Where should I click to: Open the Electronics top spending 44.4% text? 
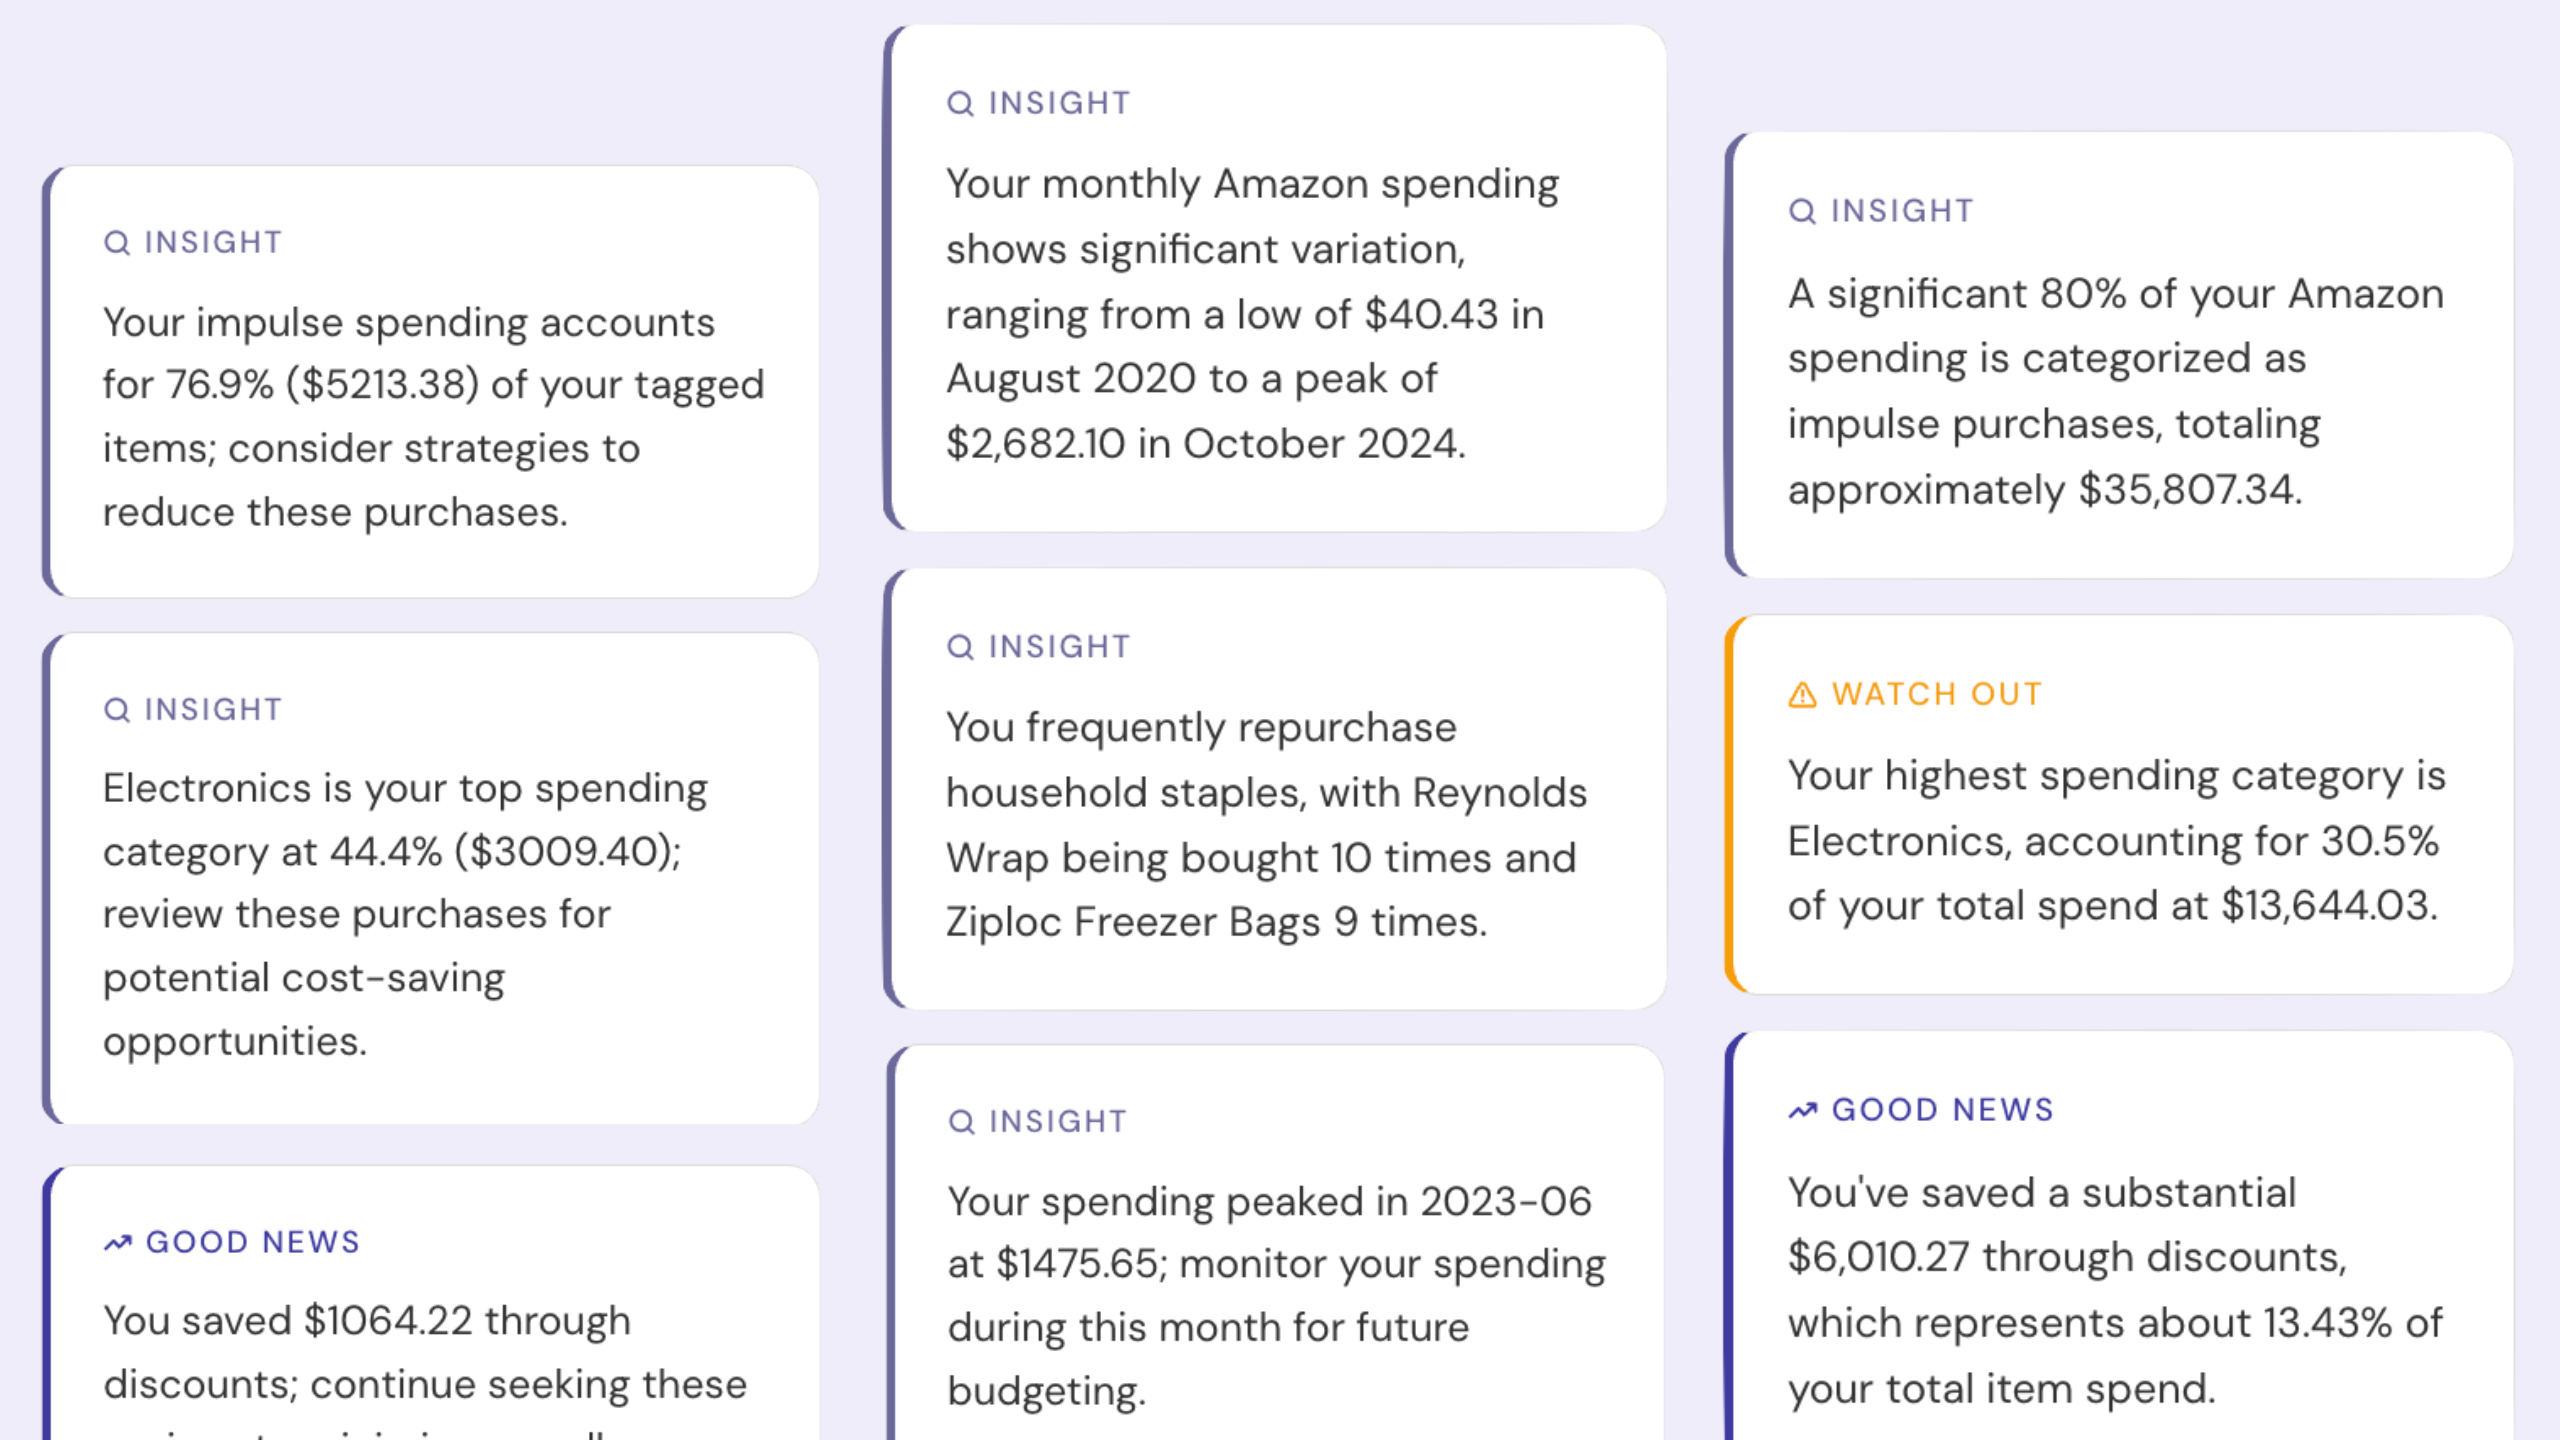(405, 914)
